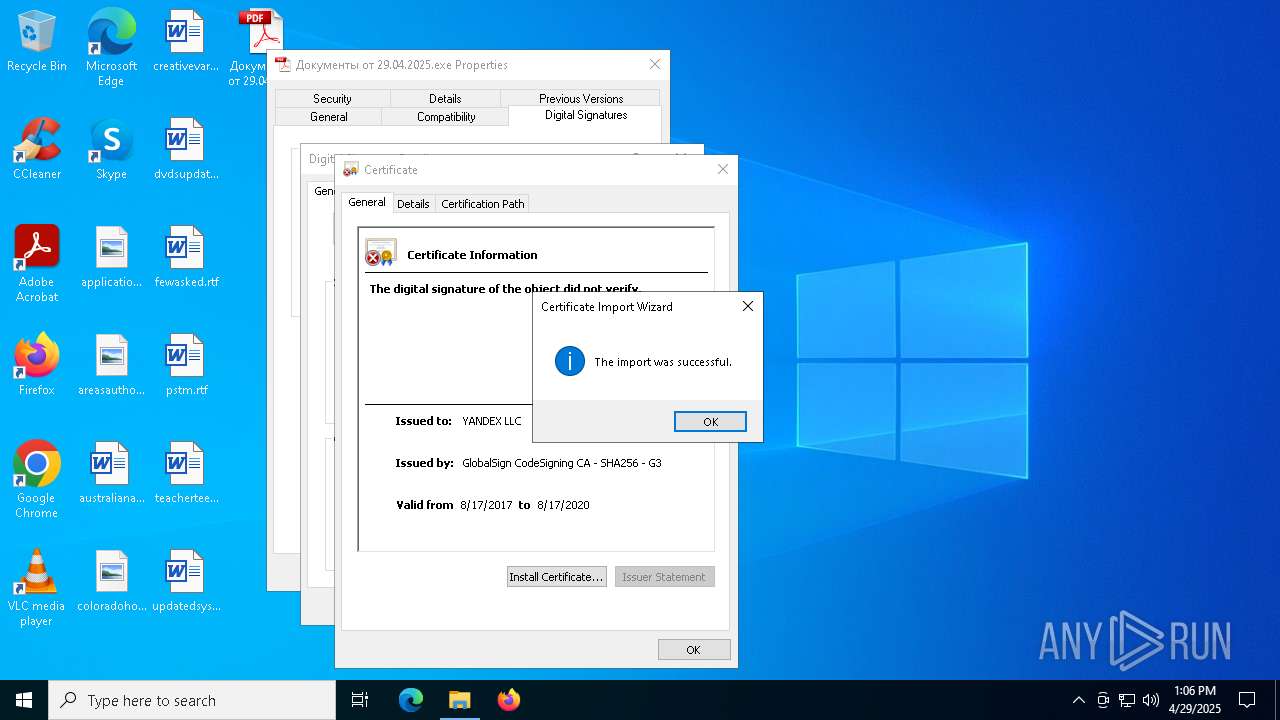Open the clock and date flyout
Viewport: 1280px width, 720px height.
pyautogui.click(x=1195, y=700)
